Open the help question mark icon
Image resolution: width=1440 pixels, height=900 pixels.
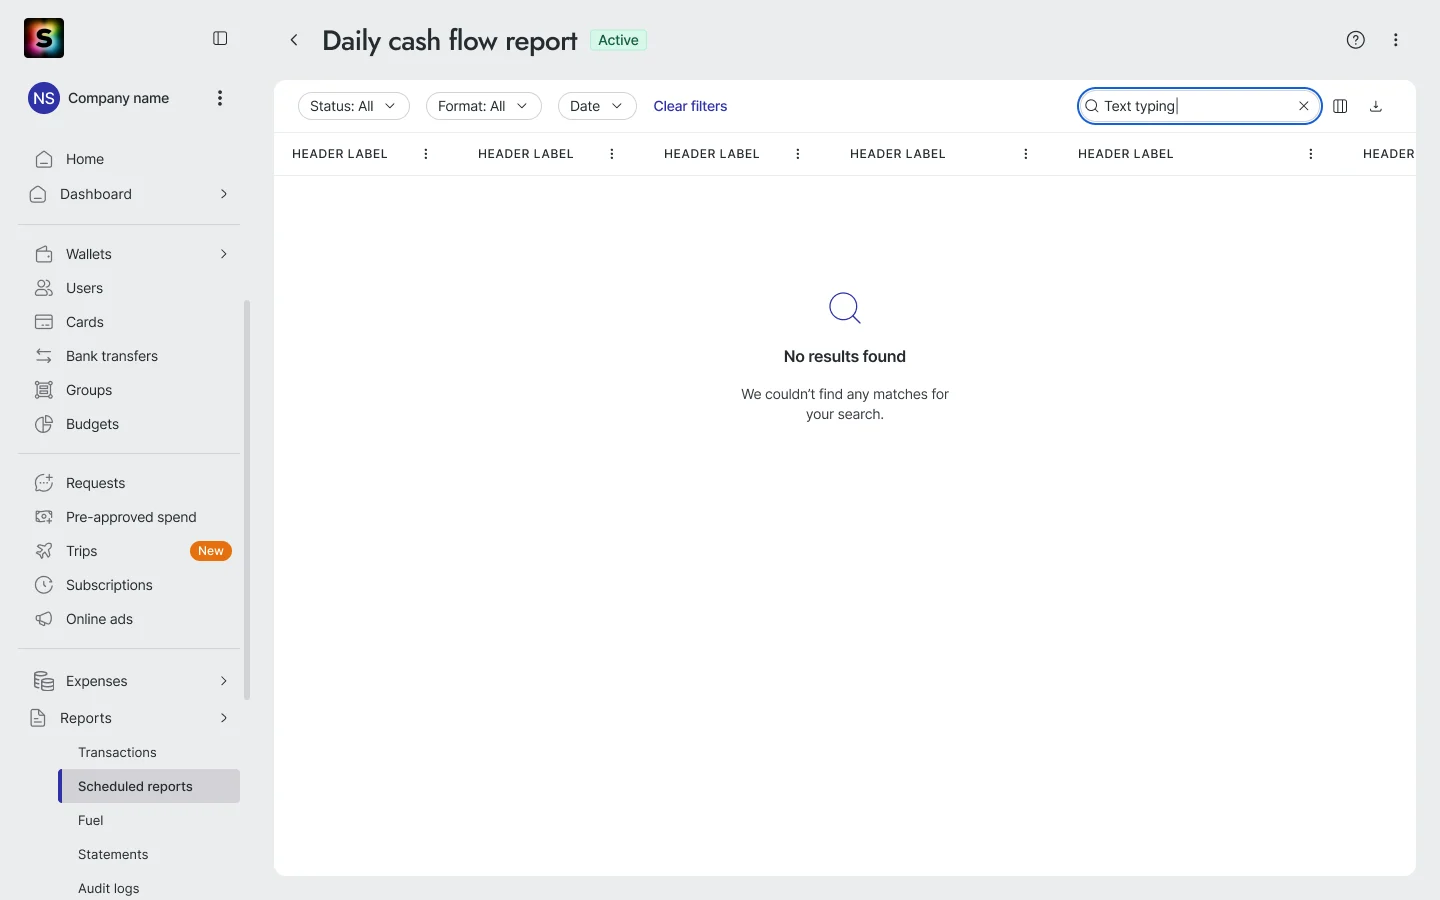(1356, 40)
